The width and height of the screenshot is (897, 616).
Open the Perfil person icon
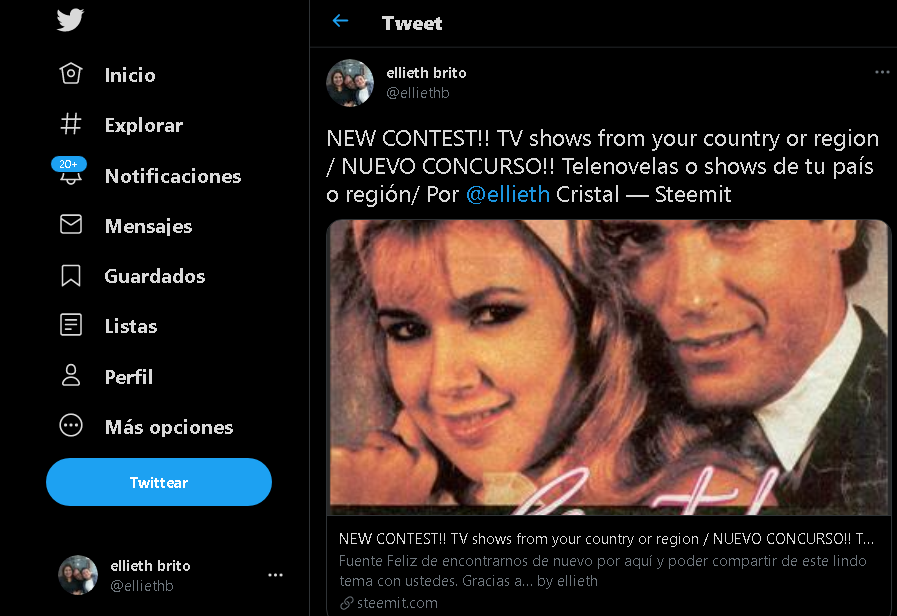pos(71,375)
